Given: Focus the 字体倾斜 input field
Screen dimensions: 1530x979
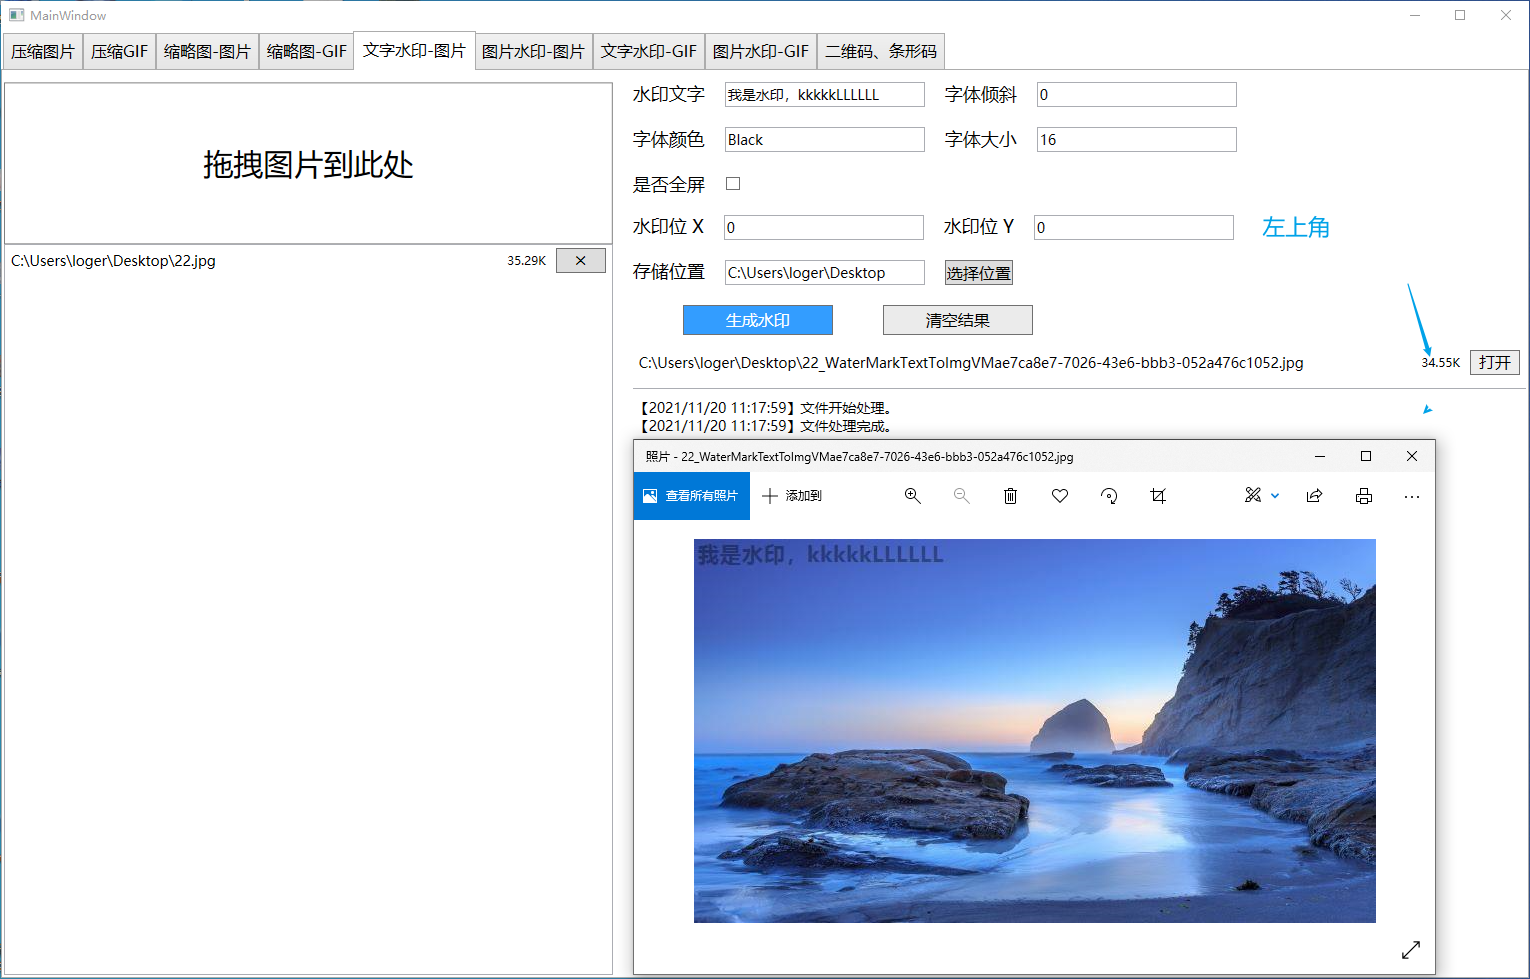Looking at the screenshot, I should [1137, 95].
